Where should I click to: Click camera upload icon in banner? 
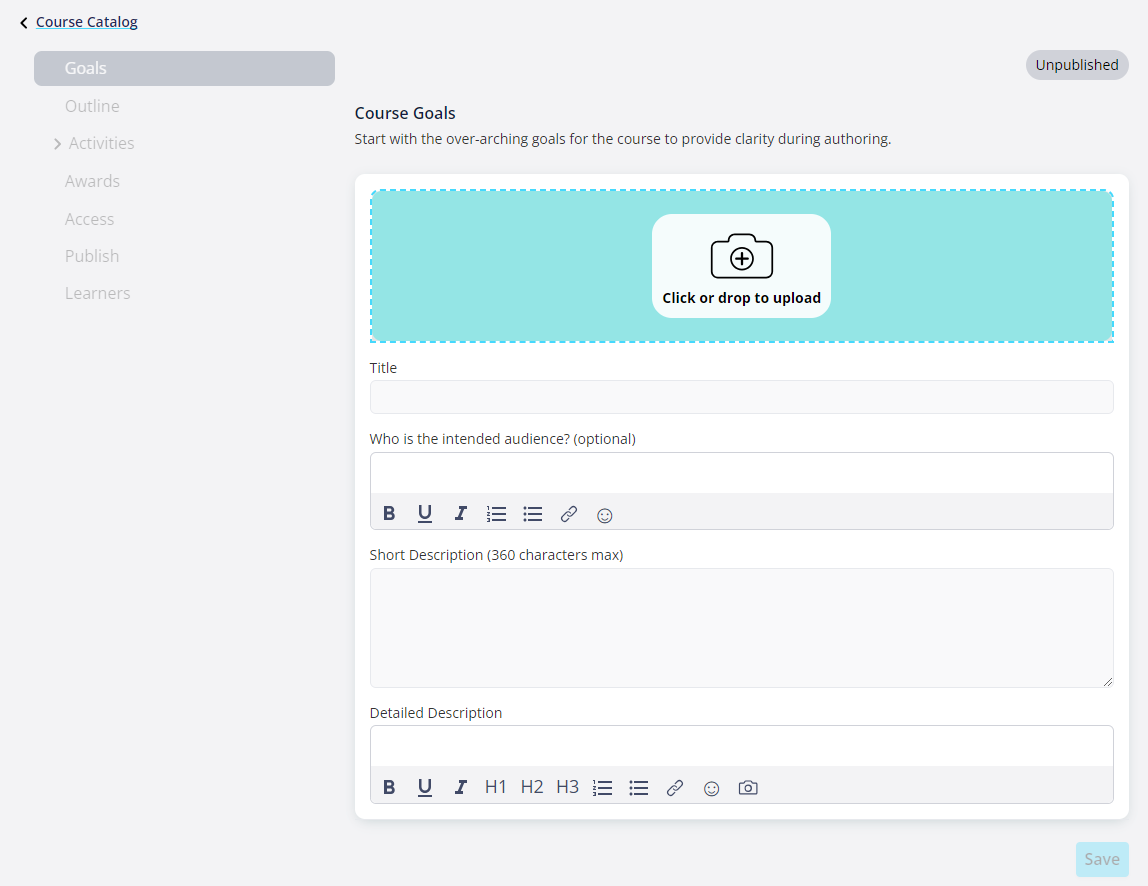coord(742,256)
